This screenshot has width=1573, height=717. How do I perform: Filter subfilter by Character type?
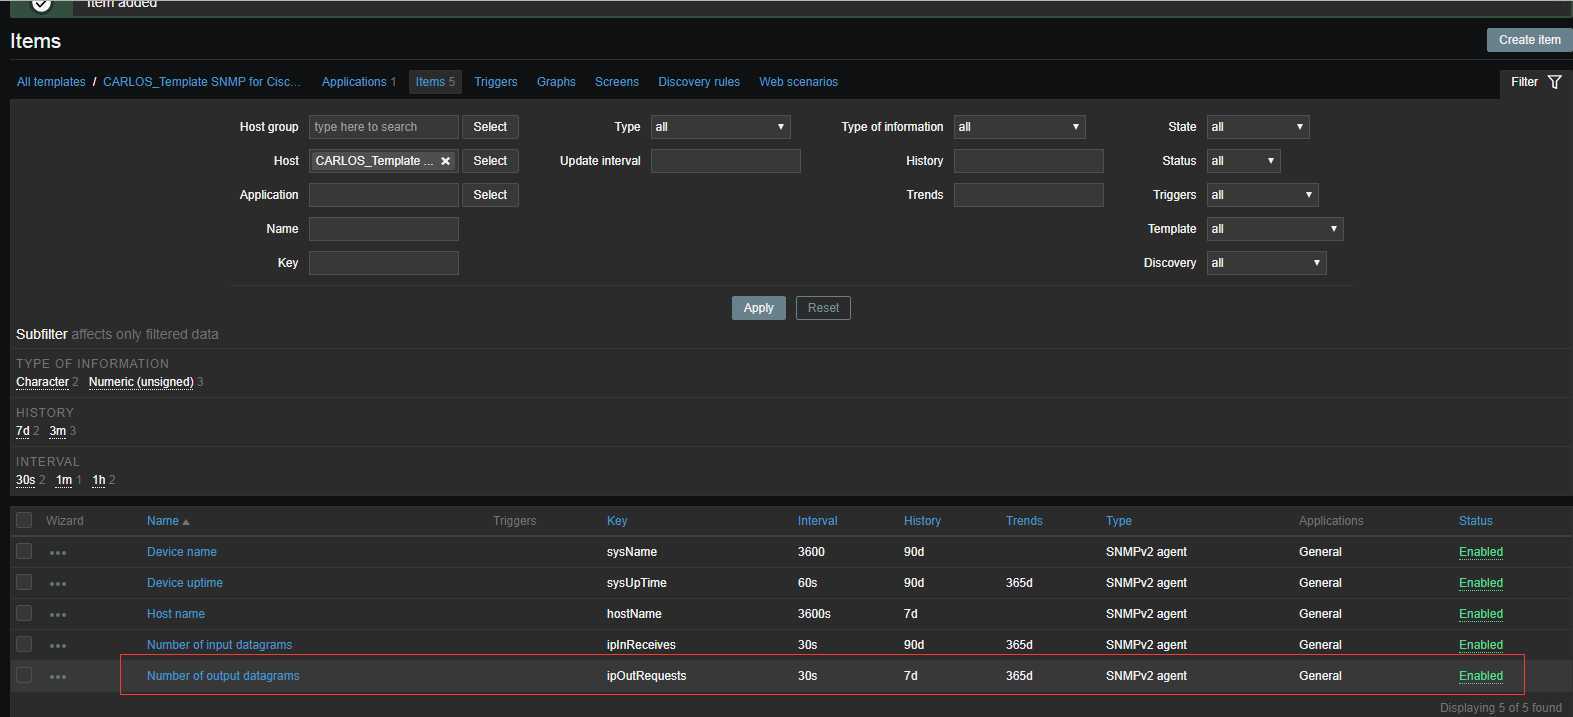click(x=42, y=382)
